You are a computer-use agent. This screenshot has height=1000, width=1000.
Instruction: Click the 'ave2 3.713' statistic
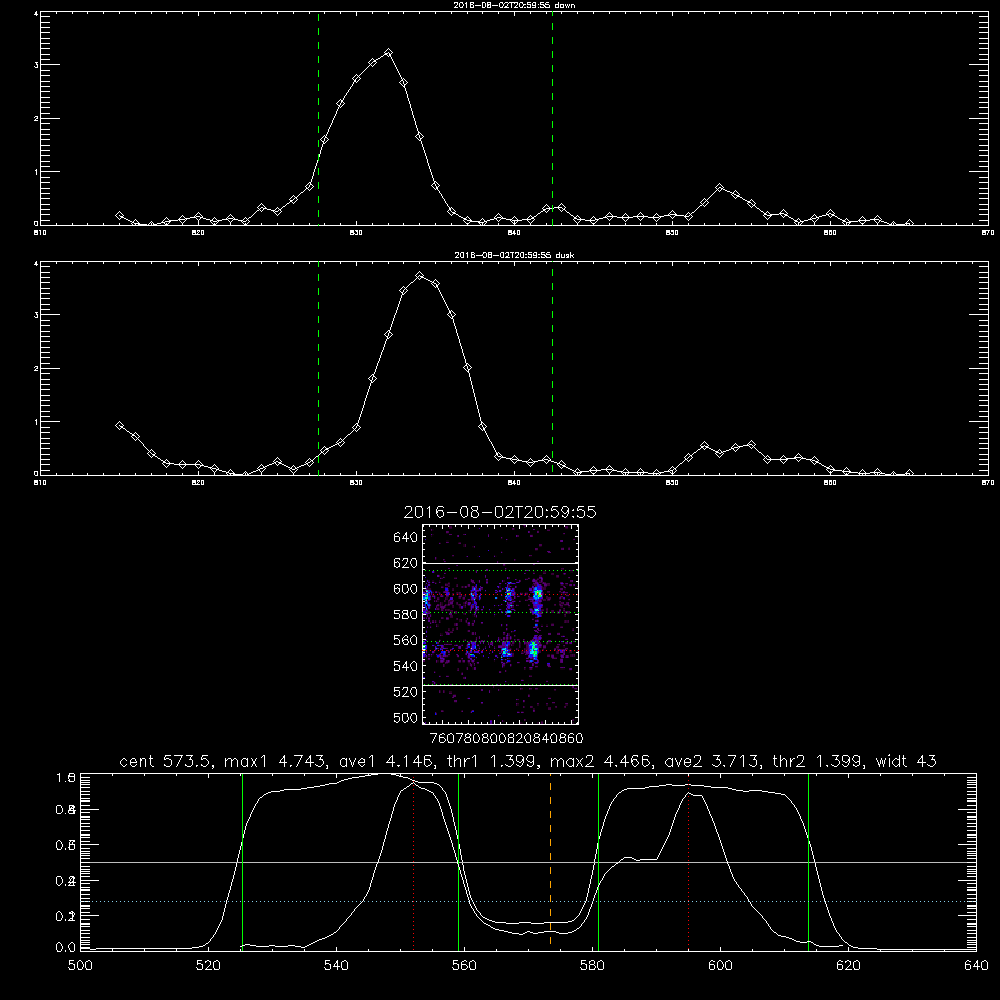[711, 761]
